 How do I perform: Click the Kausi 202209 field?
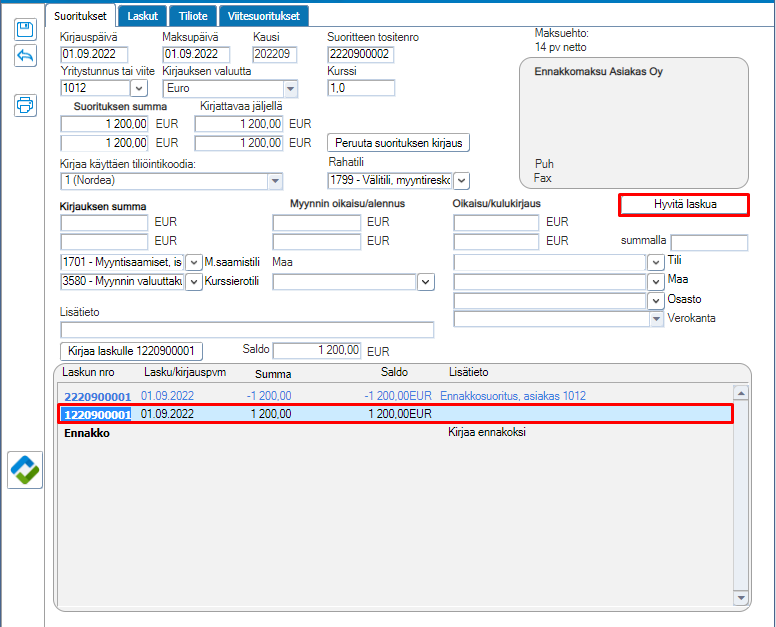pyautogui.click(x=275, y=54)
